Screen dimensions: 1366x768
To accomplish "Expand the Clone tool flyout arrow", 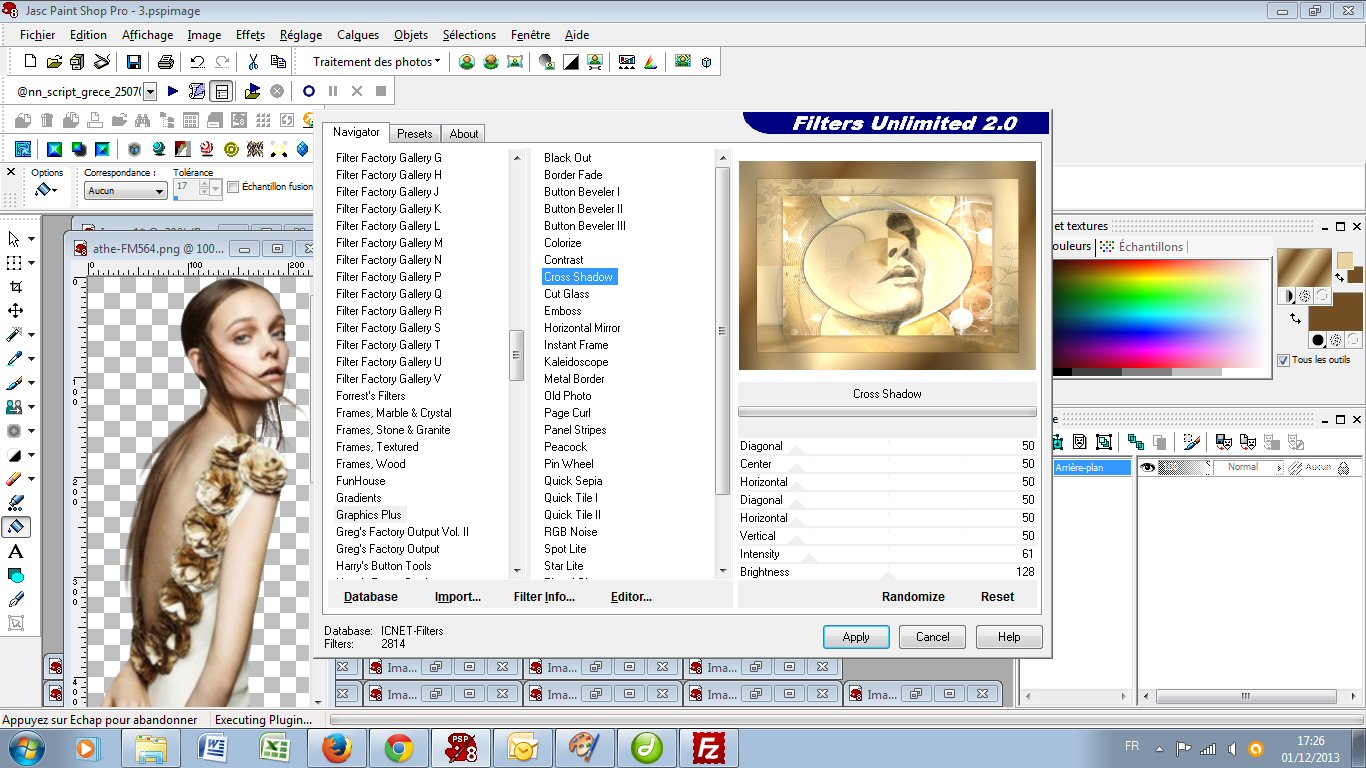I will 31,407.
